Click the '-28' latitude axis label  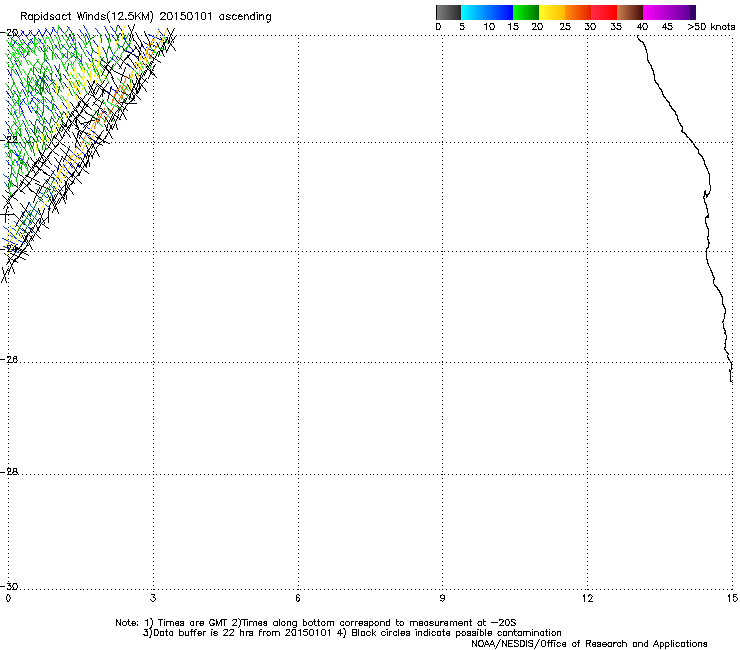coord(9,472)
